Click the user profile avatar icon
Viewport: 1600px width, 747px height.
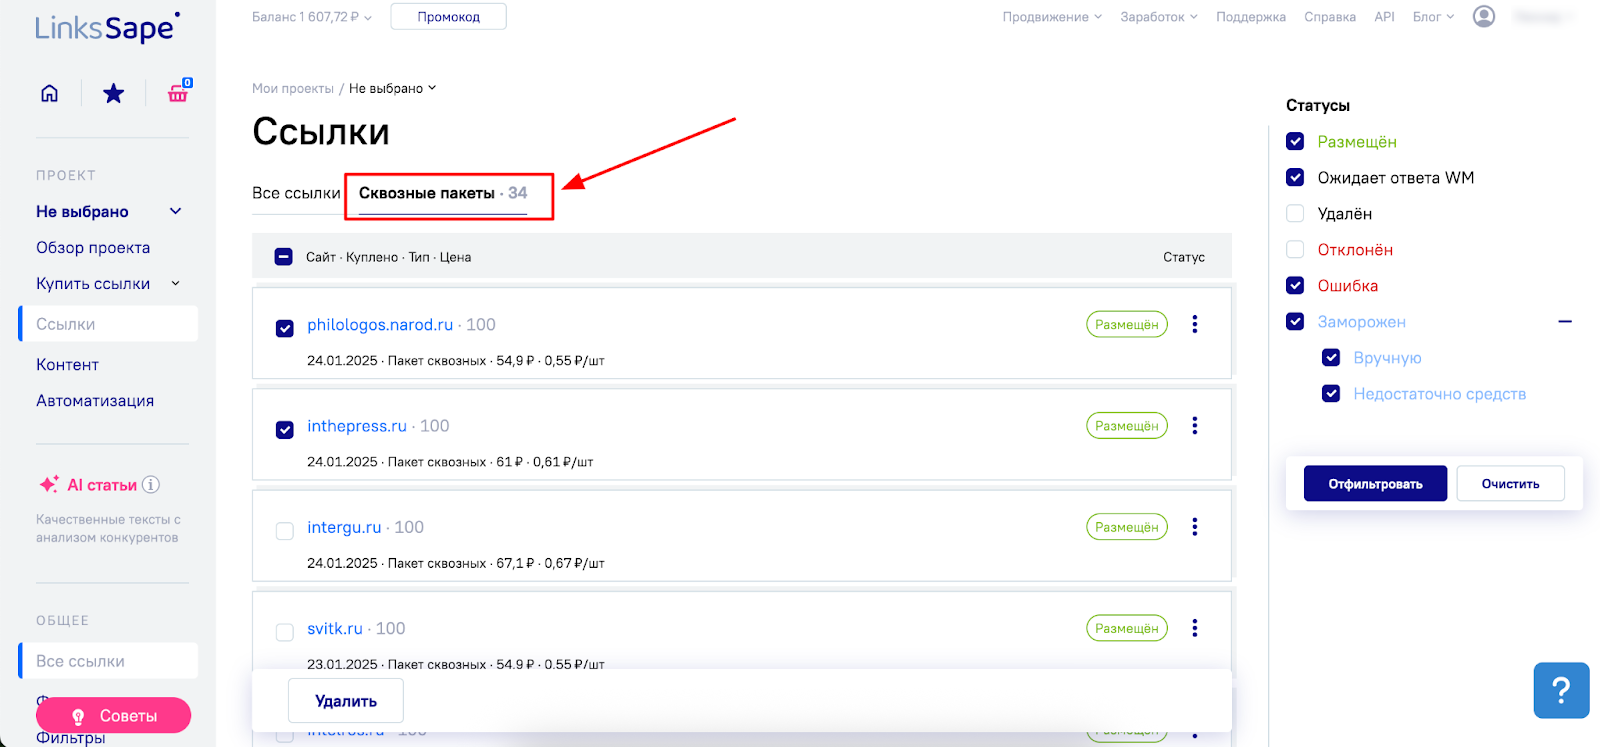point(1484,17)
